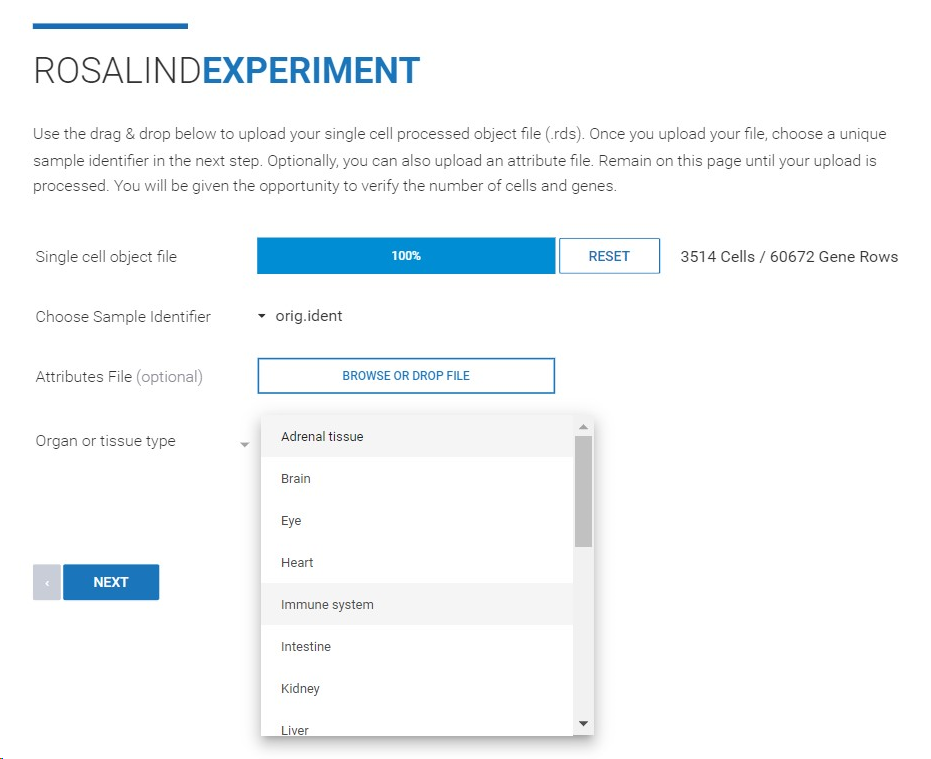
Task: Pick Eye from the tissue options
Action: pos(417,520)
